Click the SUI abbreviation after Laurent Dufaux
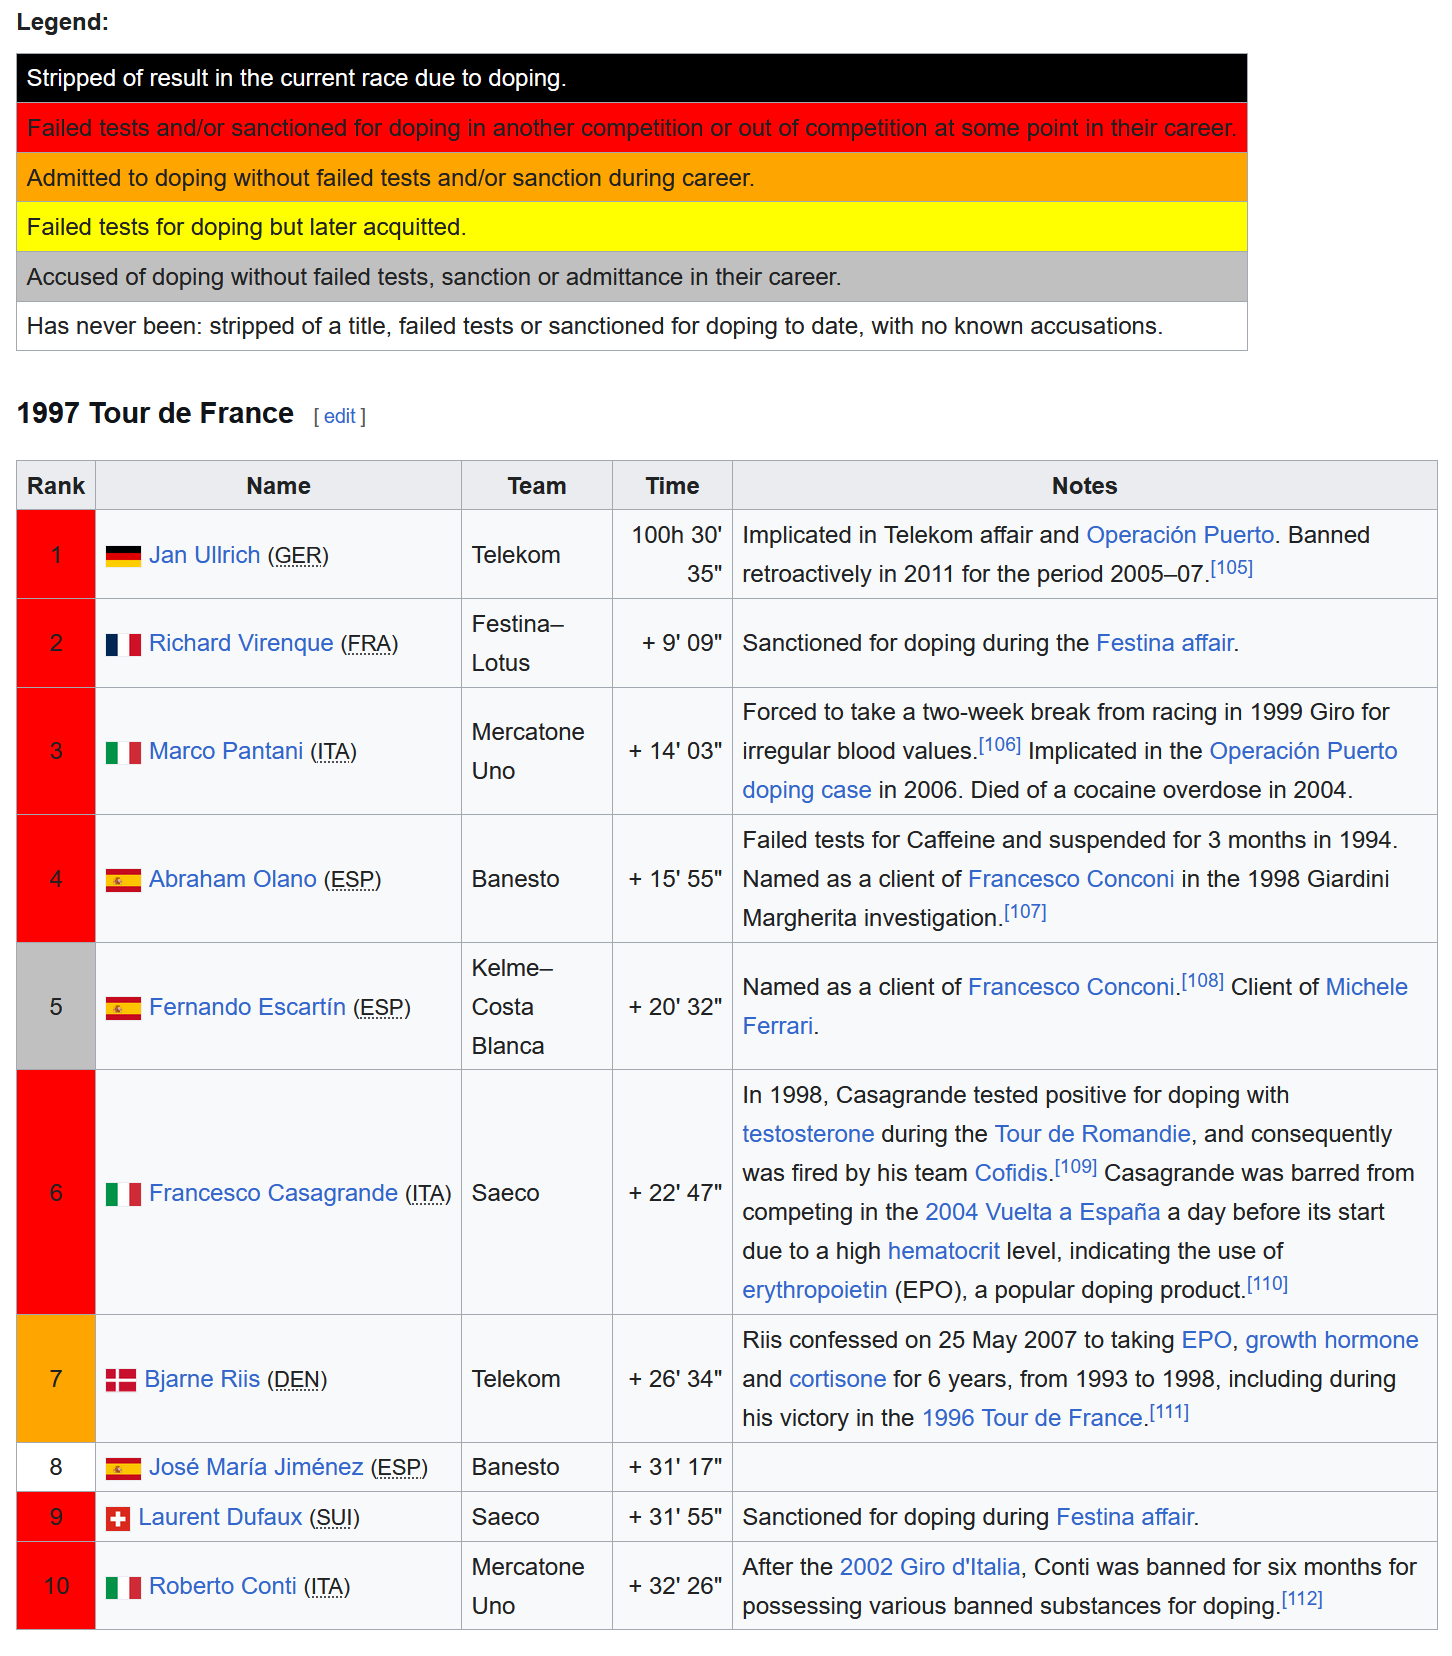 pyautogui.click(x=334, y=1517)
